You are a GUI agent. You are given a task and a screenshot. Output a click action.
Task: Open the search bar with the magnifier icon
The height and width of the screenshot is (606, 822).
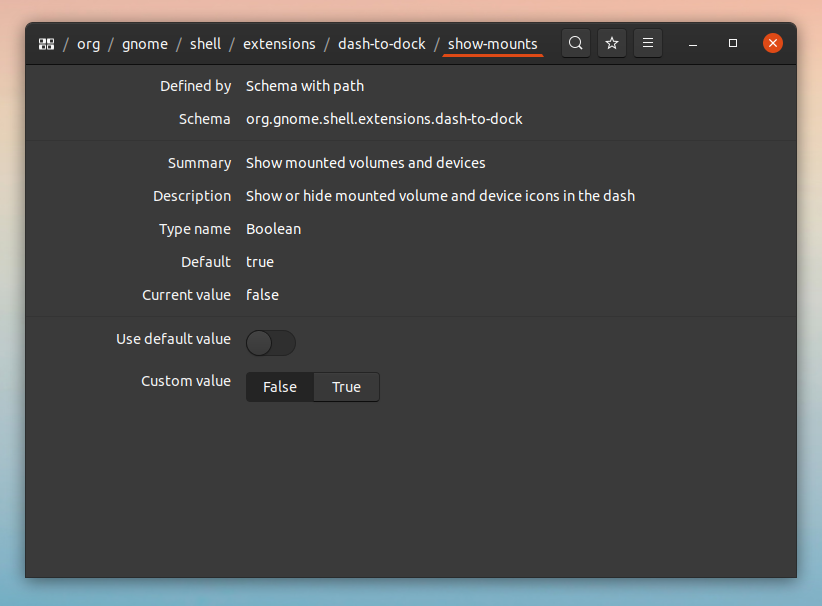tap(575, 43)
